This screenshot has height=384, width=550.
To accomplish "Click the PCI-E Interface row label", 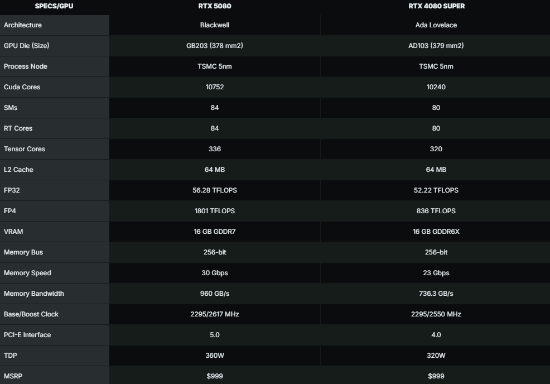I will click(x=27, y=335).
